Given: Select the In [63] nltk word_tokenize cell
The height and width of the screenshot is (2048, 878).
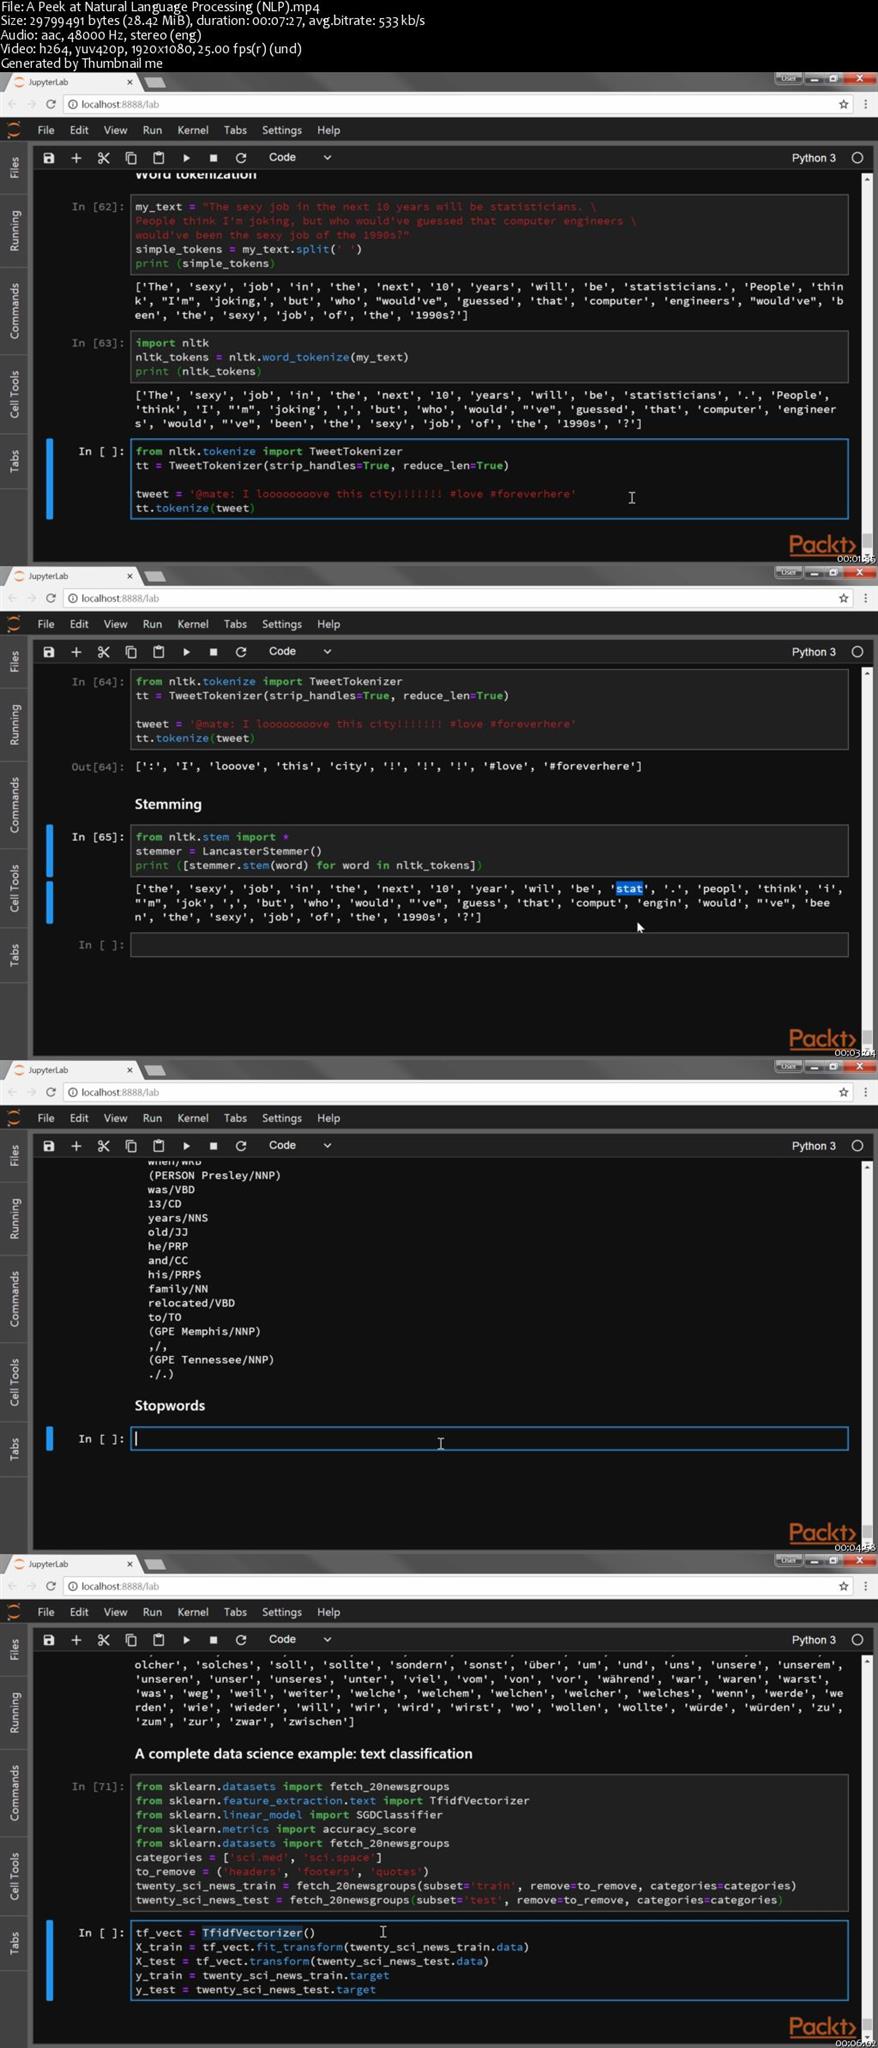Looking at the screenshot, I should pyautogui.click(x=489, y=357).
